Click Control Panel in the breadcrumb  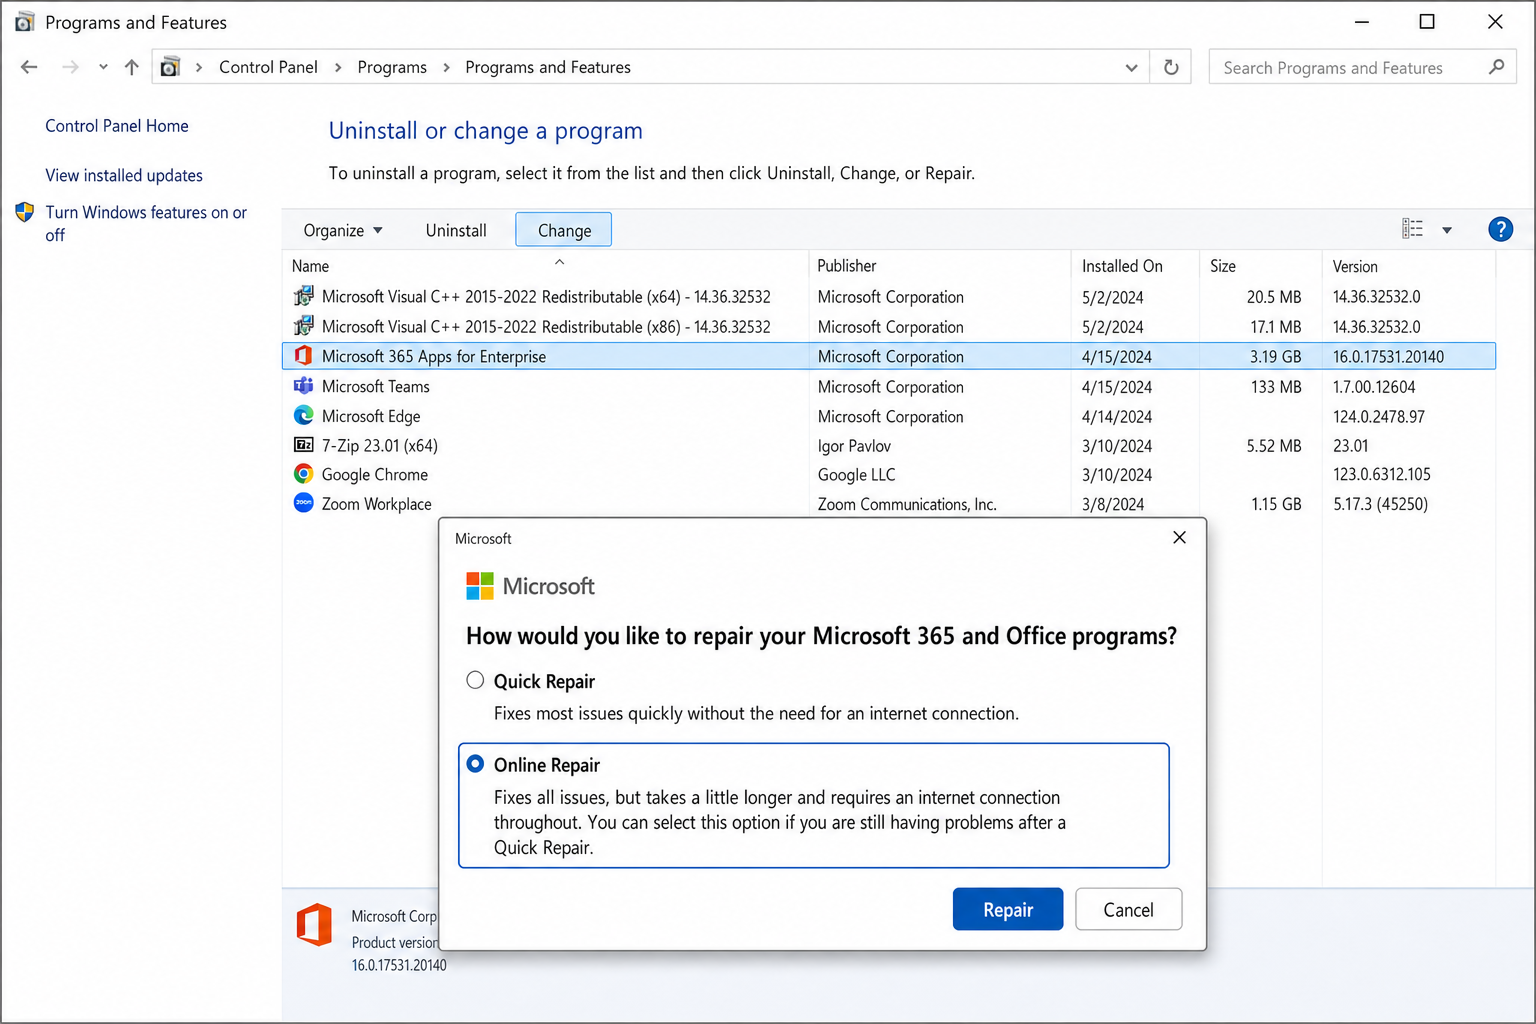click(x=268, y=67)
